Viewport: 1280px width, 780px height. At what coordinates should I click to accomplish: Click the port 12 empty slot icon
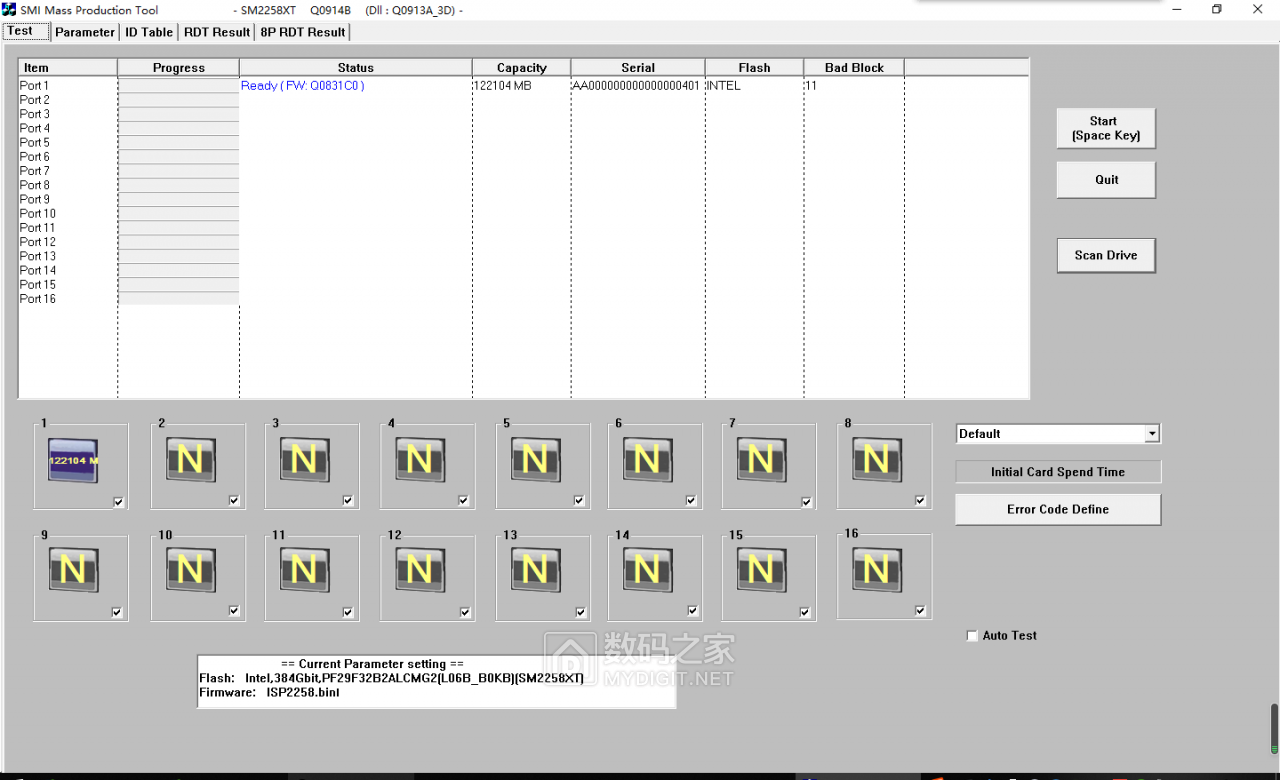[x=420, y=570]
